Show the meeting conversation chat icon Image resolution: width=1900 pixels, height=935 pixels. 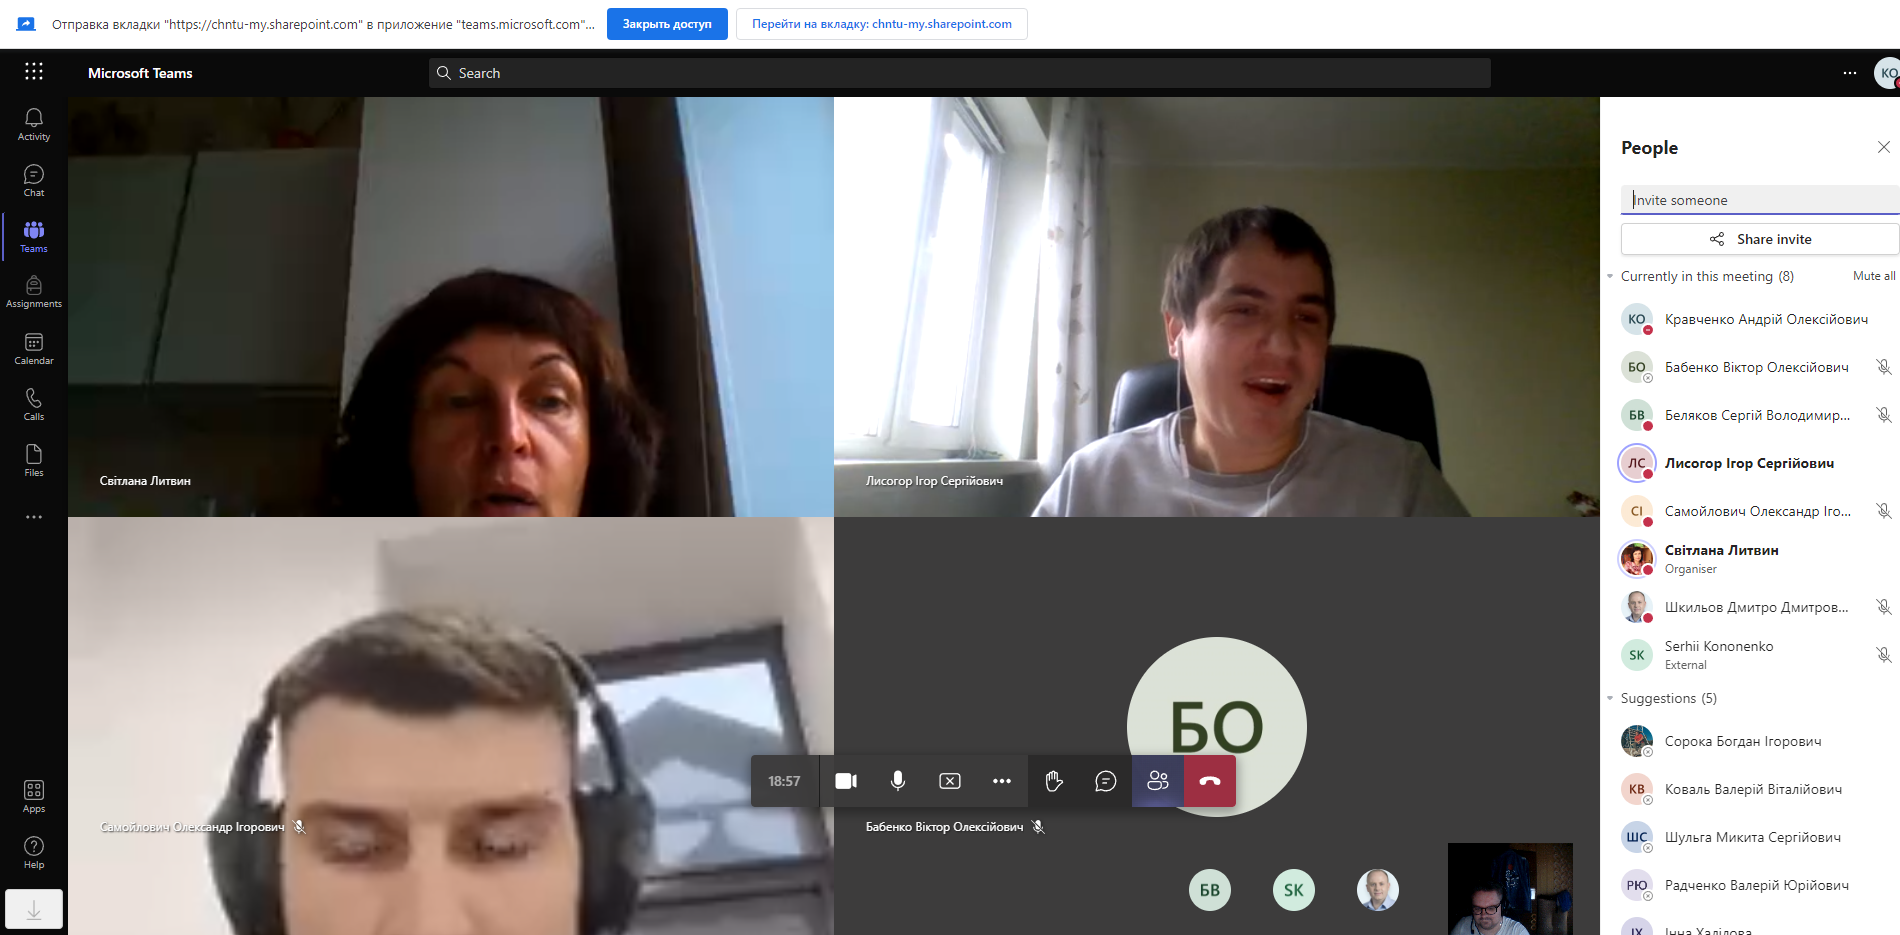click(1106, 781)
